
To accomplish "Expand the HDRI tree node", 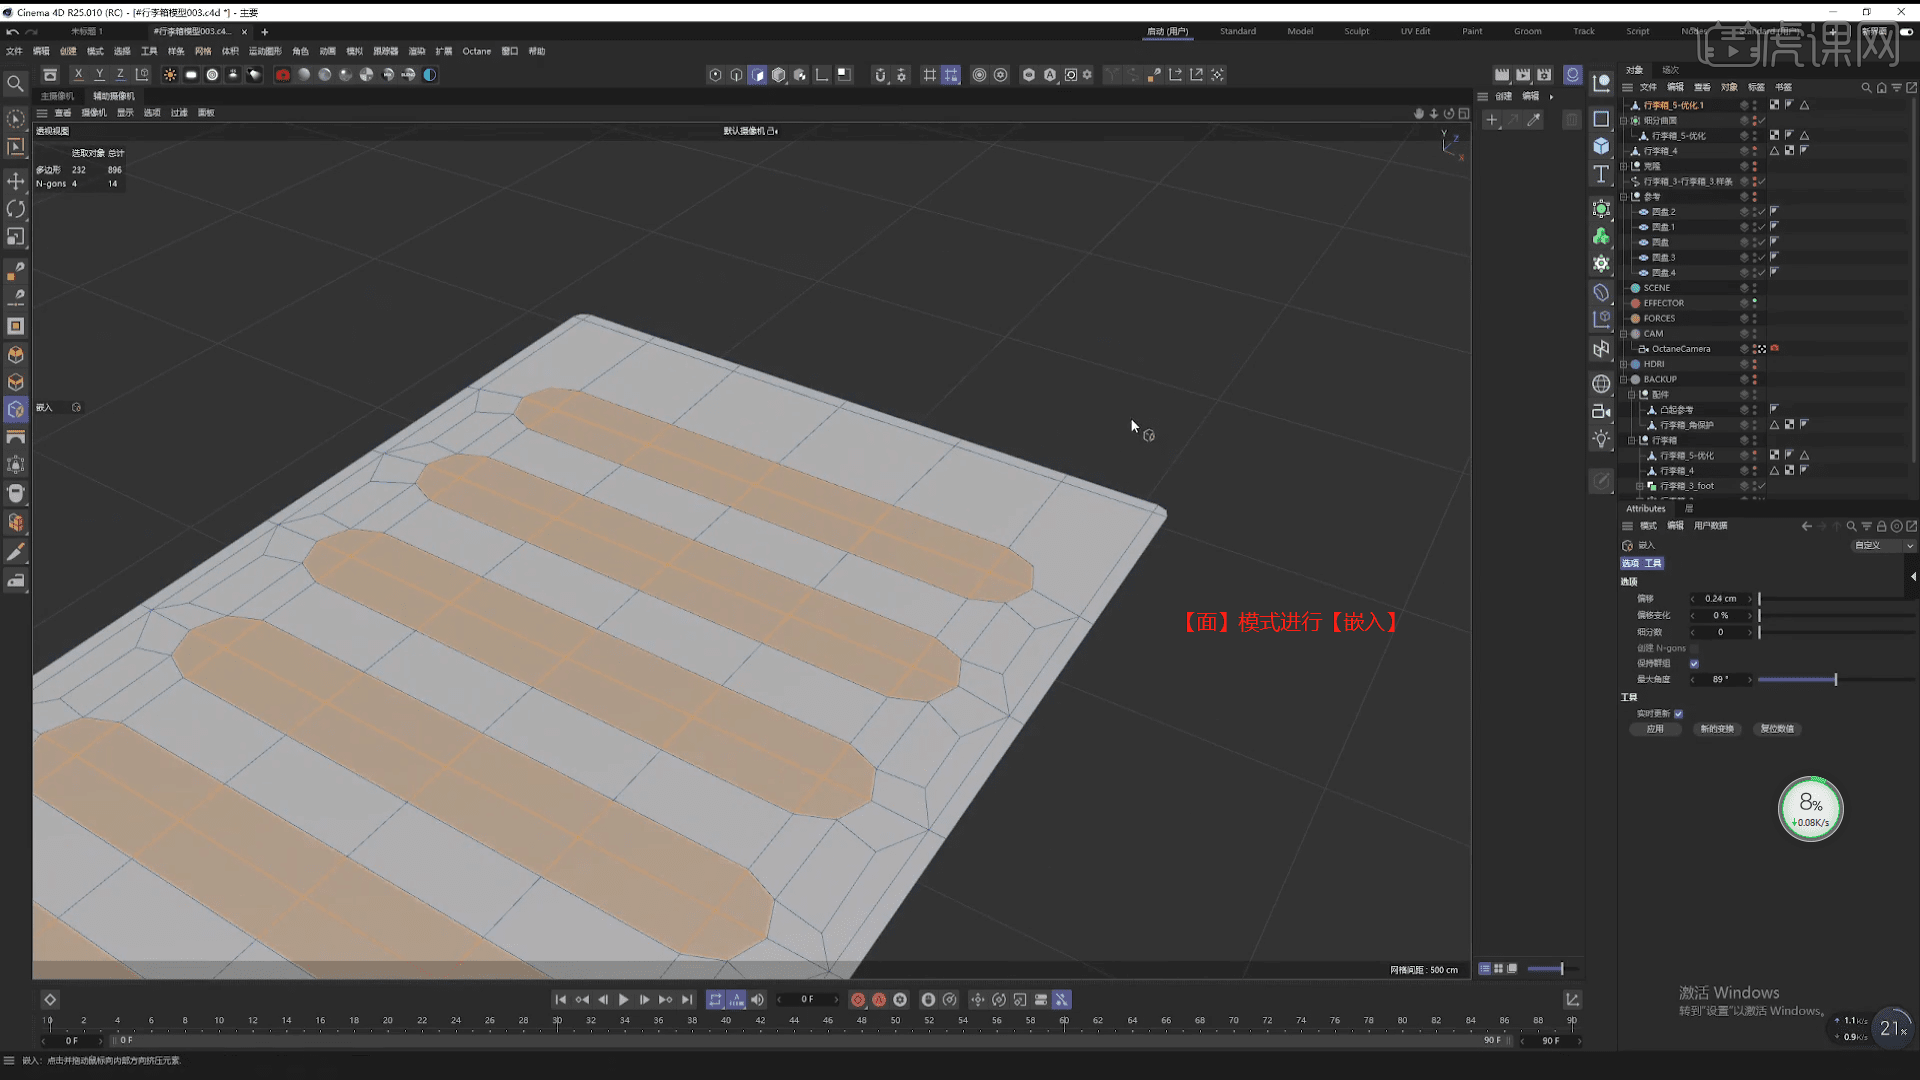I will 1624,364.
